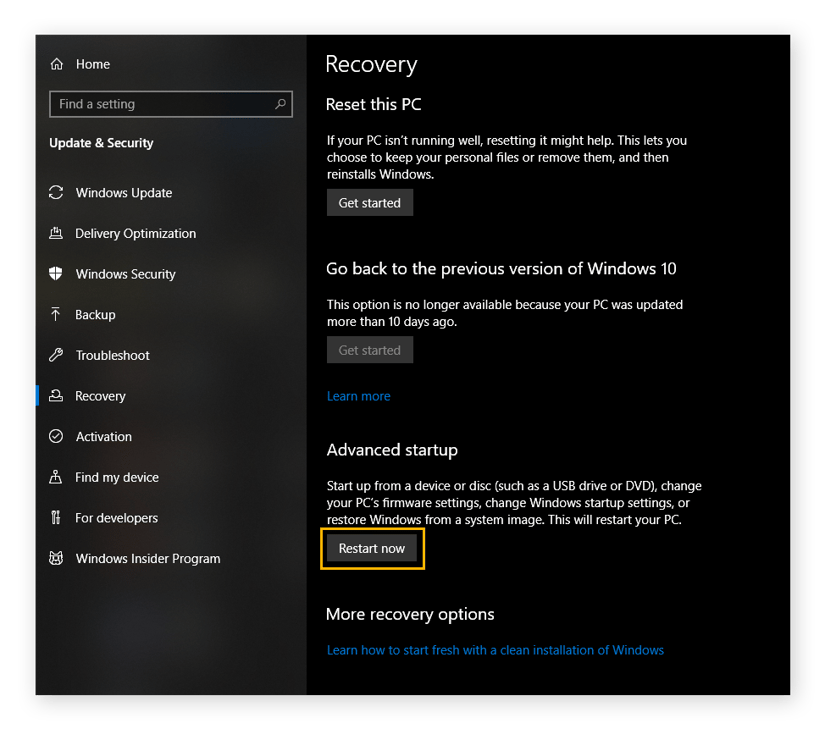Select the For developers icon

tap(56, 518)
